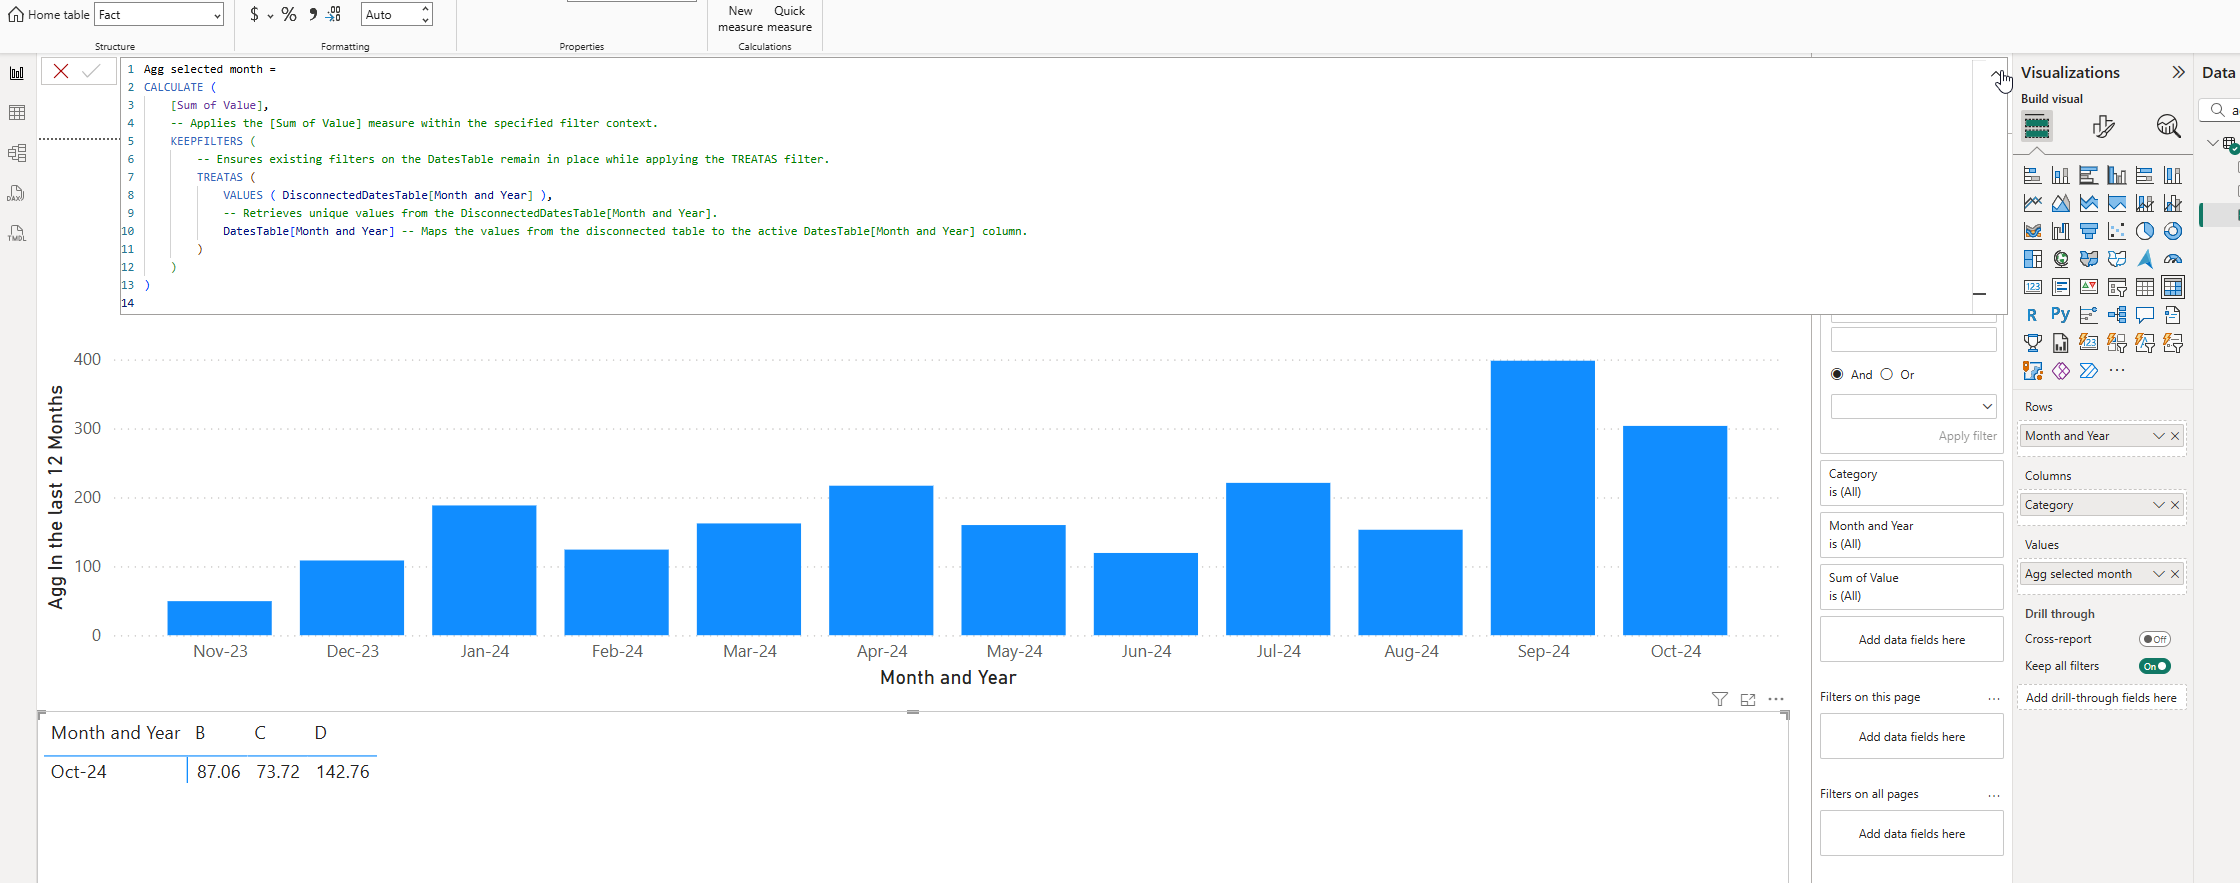Insert a gauge visual
Image resolution: width=2240 pixels, height=883 pixels.
click(x=2173, y=259)
